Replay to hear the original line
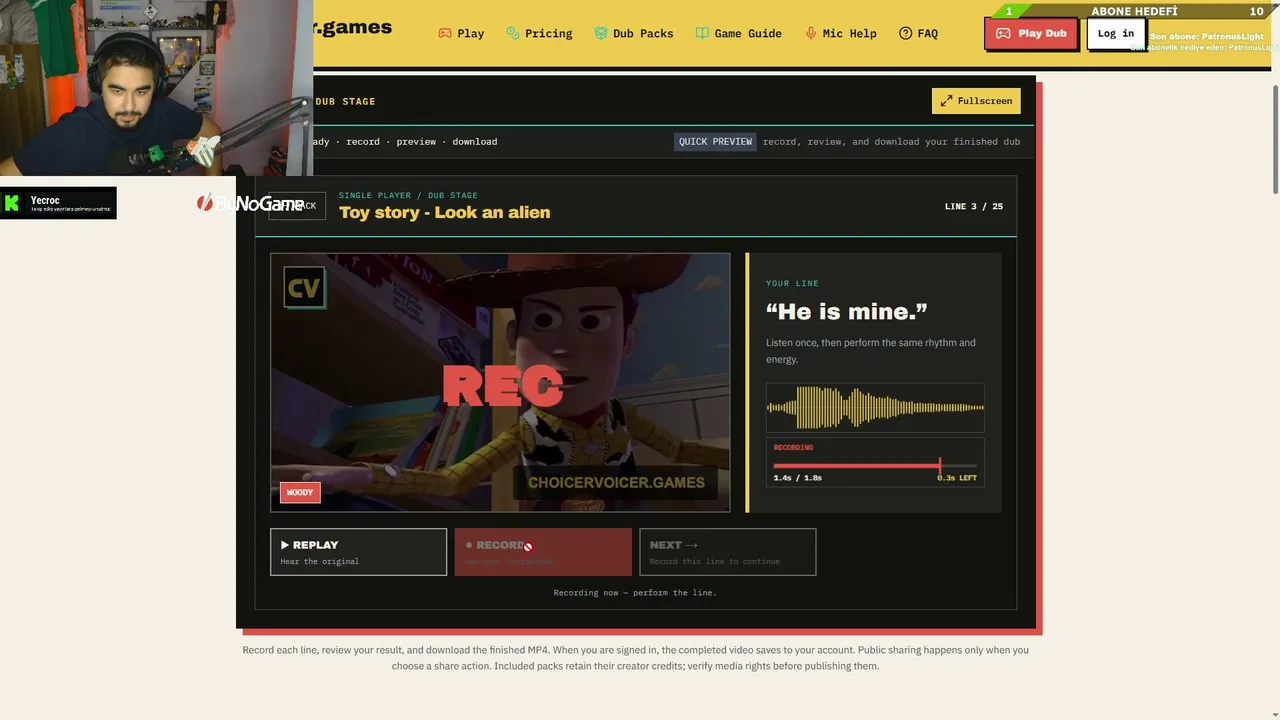The image size is (1280, 720). pos(358,552)
